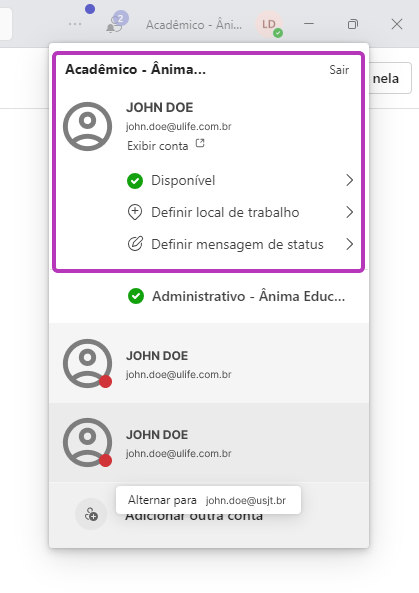Click the add account person icon
Image resolution: width=419 pixels, height=593 pixels.
pos(91,514)
